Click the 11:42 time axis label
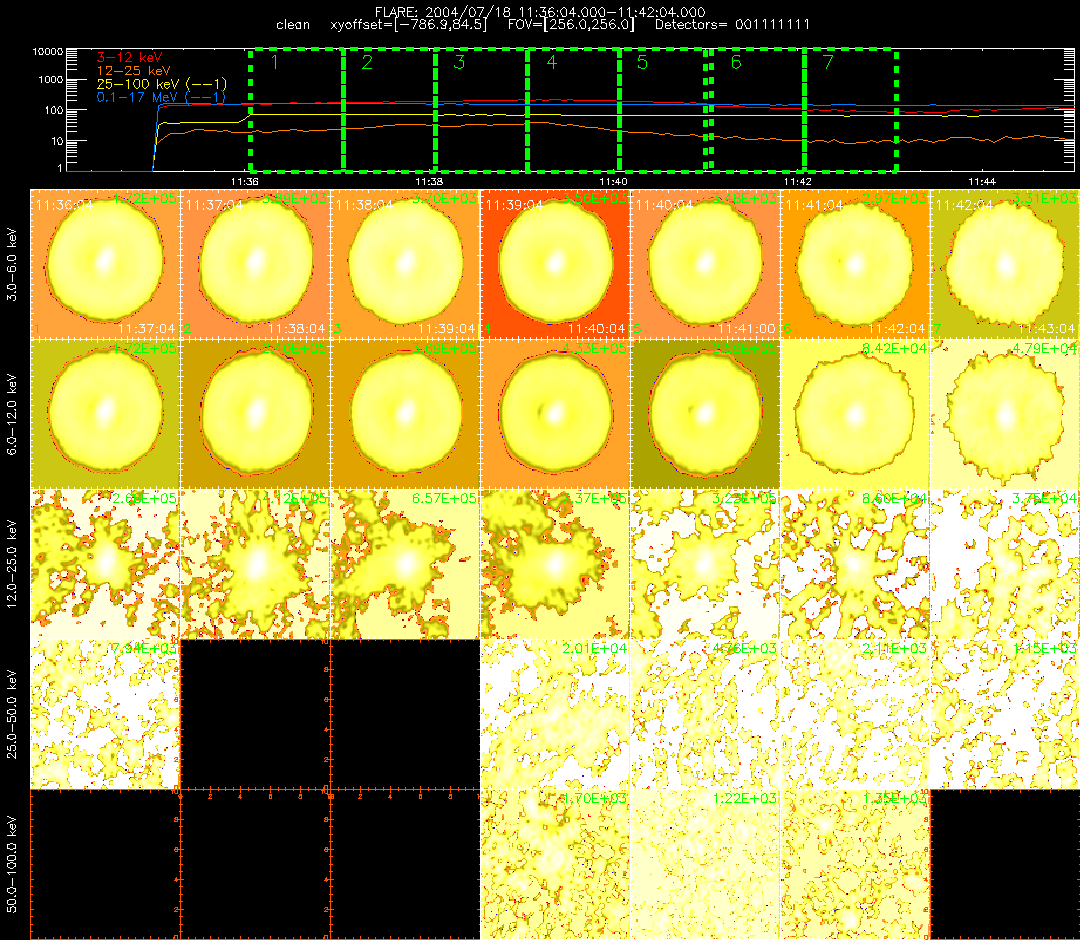 click(798, 182)
